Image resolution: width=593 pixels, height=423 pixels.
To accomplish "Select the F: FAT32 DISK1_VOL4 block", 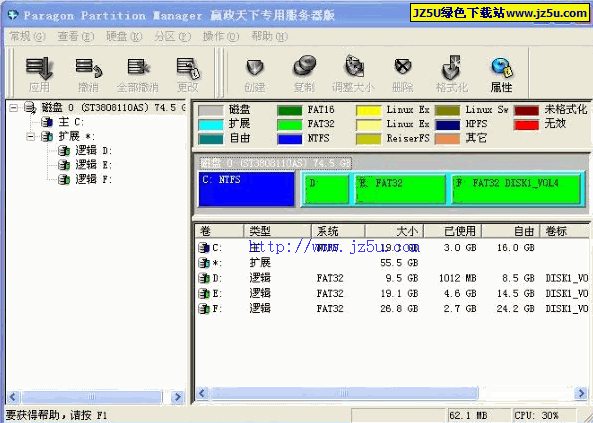I will (516, 189).
